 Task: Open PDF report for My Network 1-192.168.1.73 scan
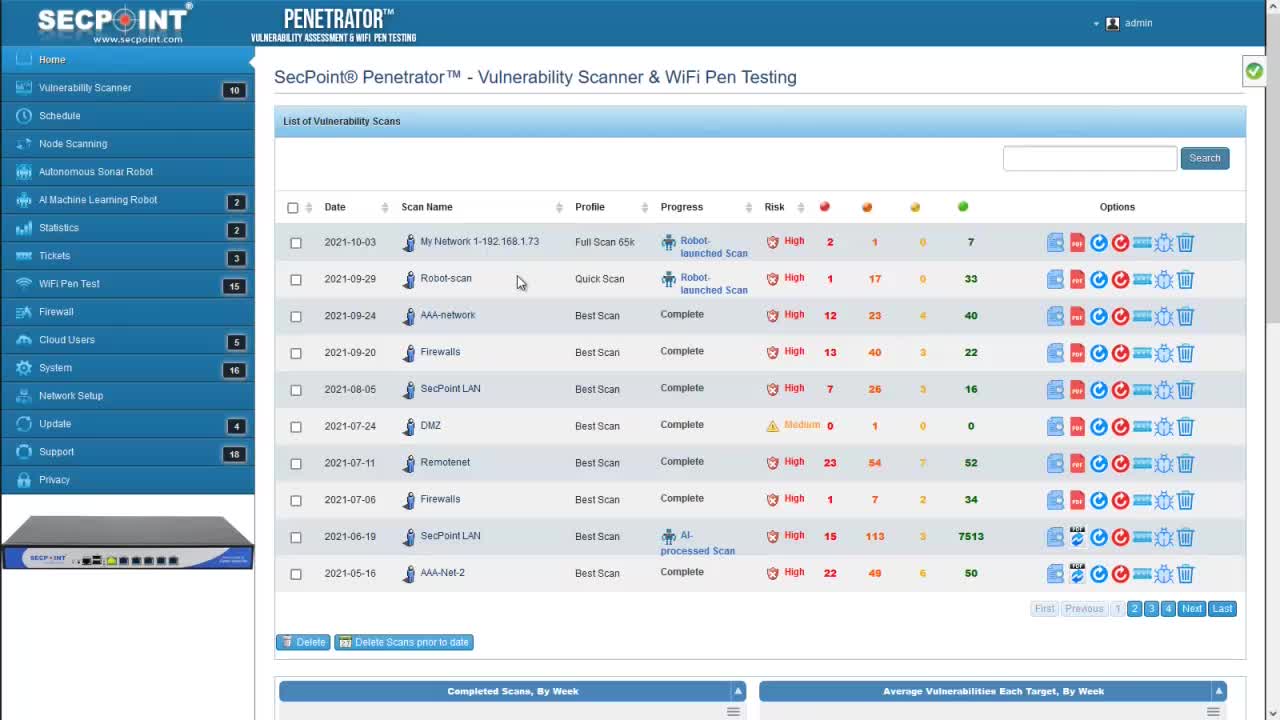[1077, 243]
